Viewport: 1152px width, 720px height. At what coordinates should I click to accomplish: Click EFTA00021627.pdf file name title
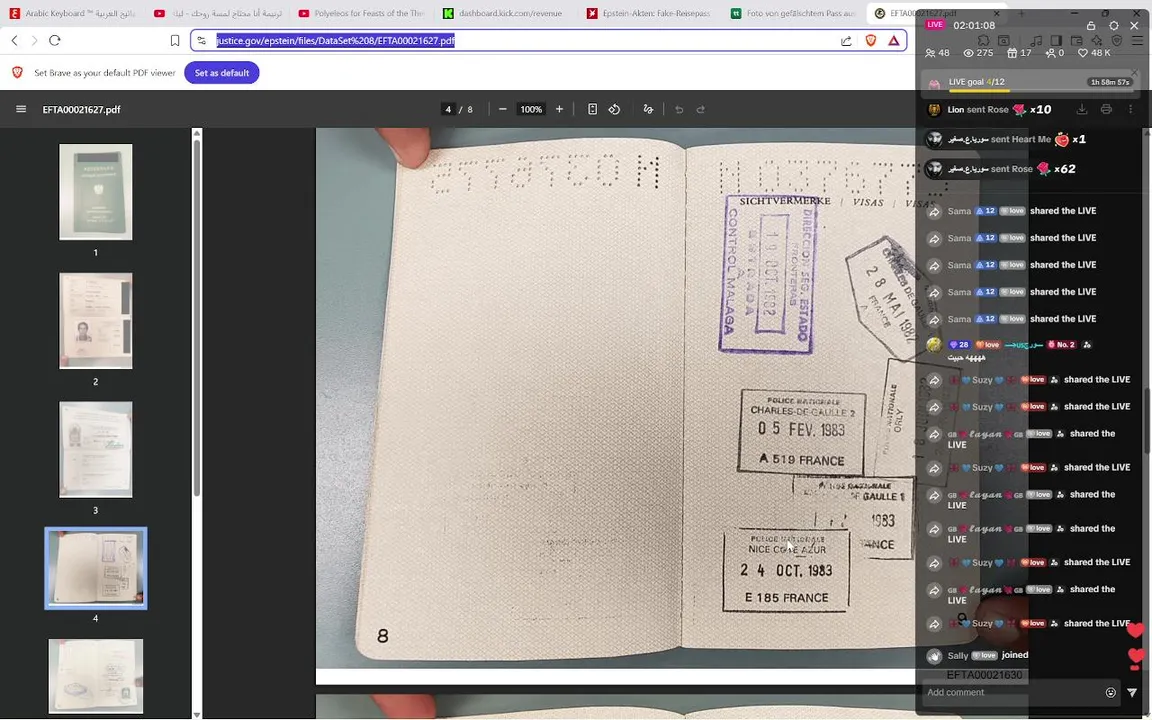coord(82,109)
